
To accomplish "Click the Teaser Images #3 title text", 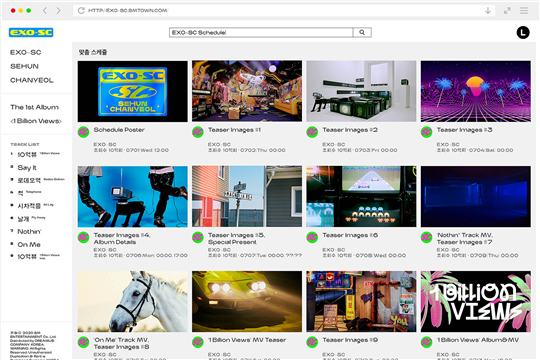I will [x=464, y=130].
